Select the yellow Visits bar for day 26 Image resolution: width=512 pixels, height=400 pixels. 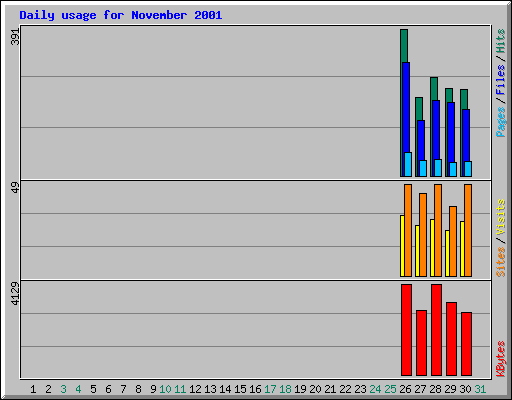402,246
